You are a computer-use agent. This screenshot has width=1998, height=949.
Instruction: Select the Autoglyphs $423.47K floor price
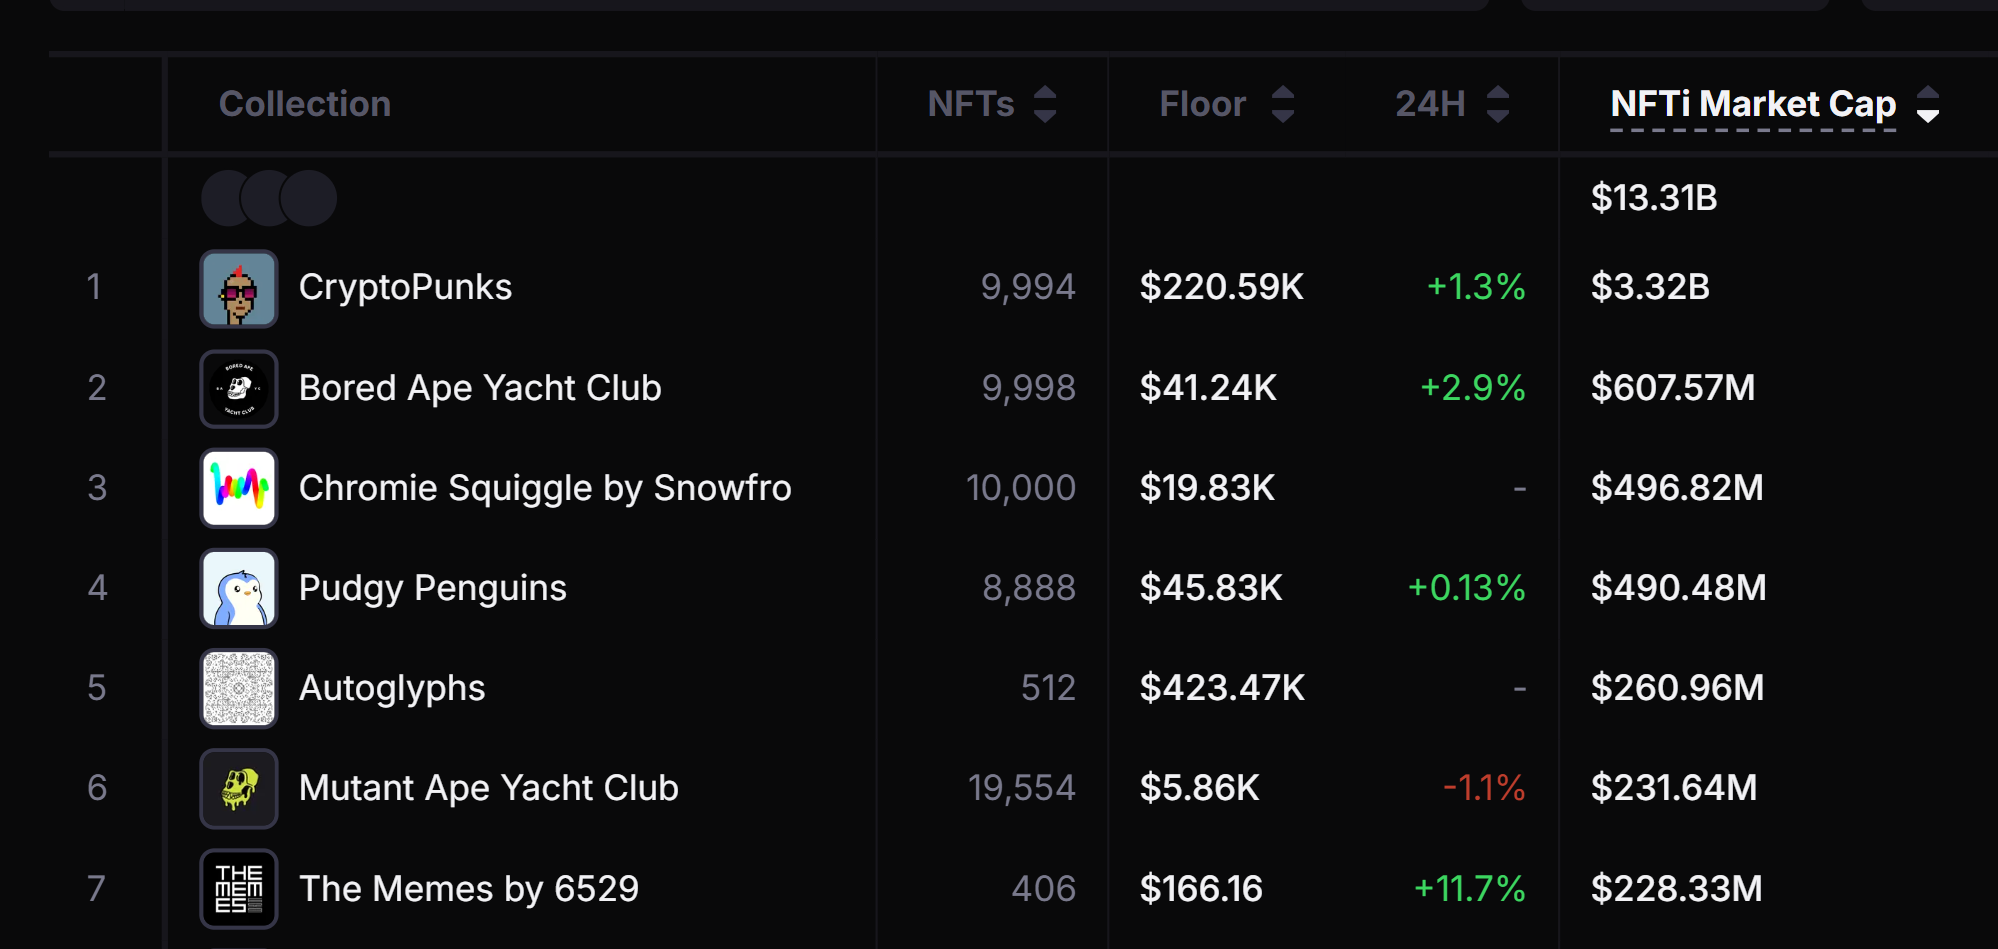tap(1222, 688)
